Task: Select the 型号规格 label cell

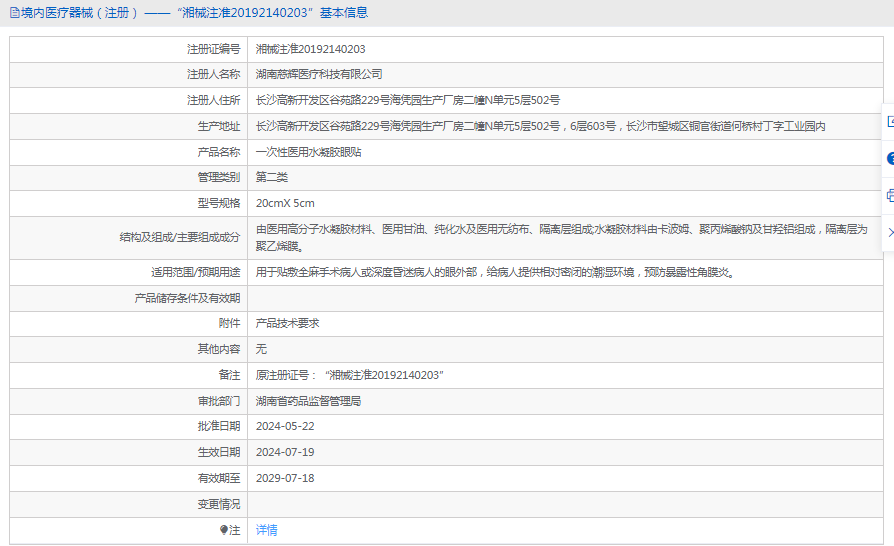Action: click(128, 203)
